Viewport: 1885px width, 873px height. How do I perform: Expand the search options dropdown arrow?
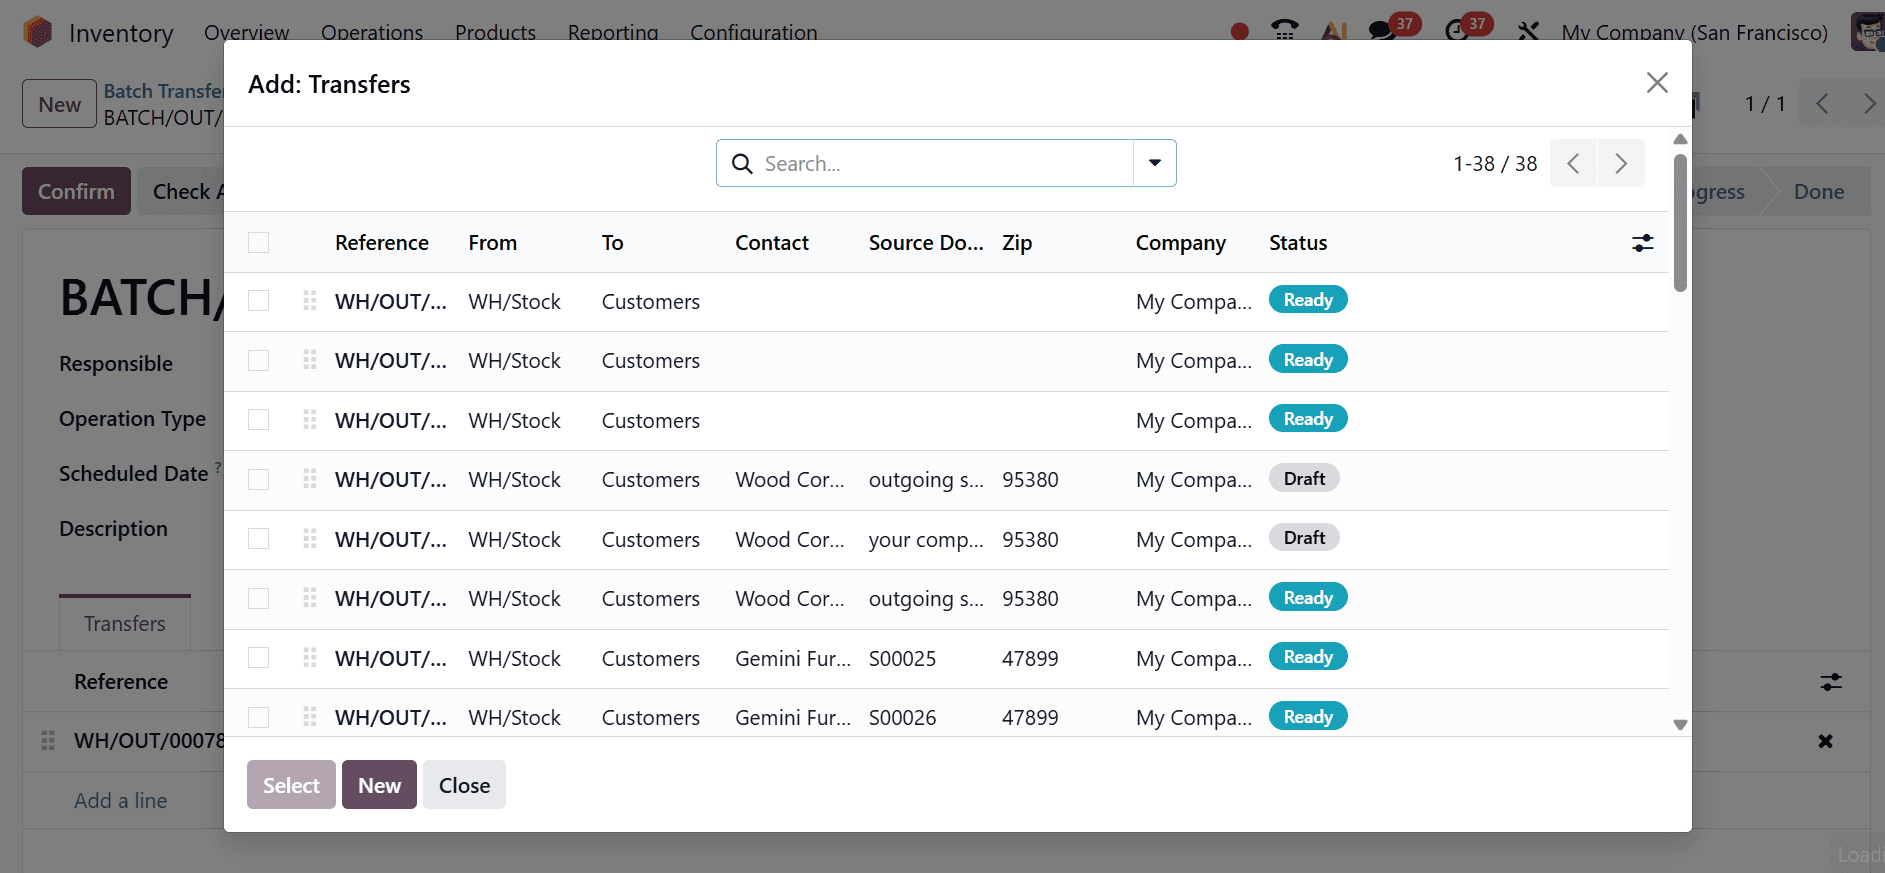[1155, 163]
